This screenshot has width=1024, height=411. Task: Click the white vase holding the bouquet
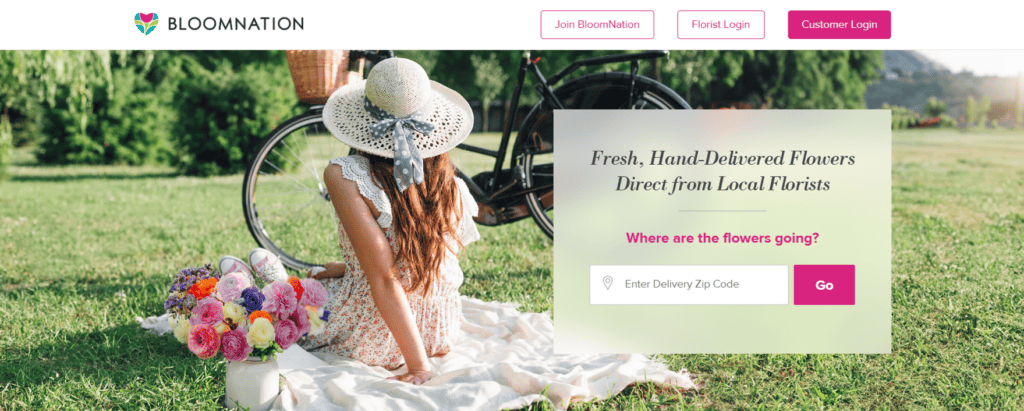pyautogui.click(x=252, y=383)
